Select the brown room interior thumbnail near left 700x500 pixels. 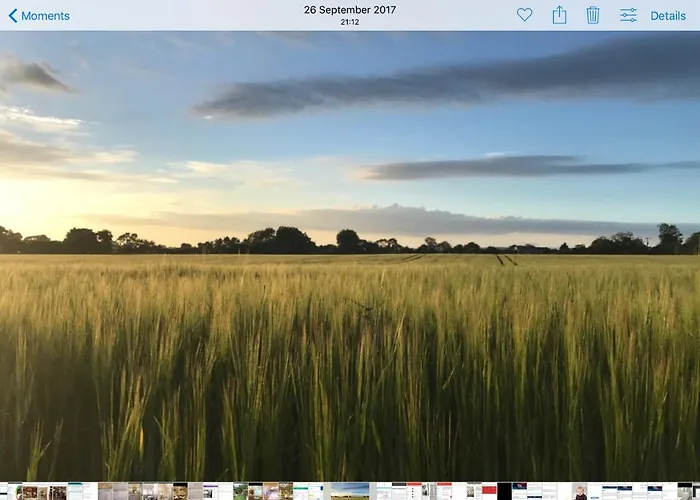28,491
